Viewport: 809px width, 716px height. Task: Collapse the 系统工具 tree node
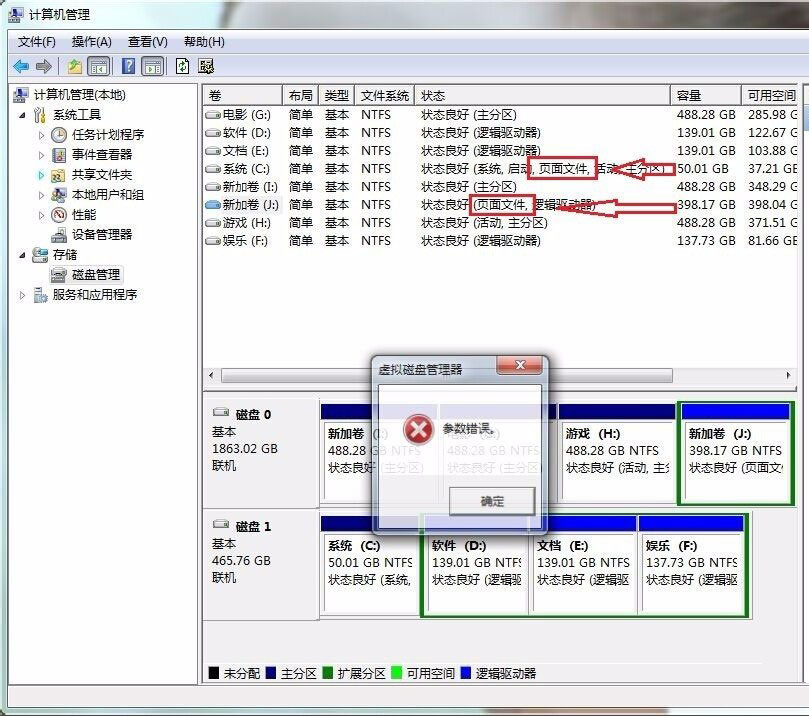click(x=22, y=115)
